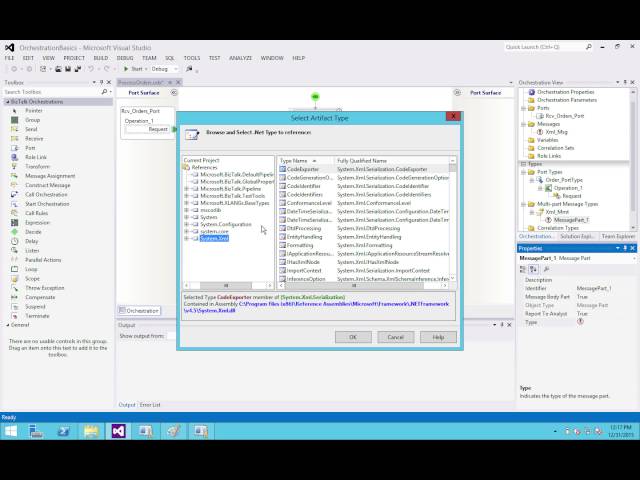Select the Pointer tool in Toolbox
This screenshot has height=480, width=640.
coord(33,111)
